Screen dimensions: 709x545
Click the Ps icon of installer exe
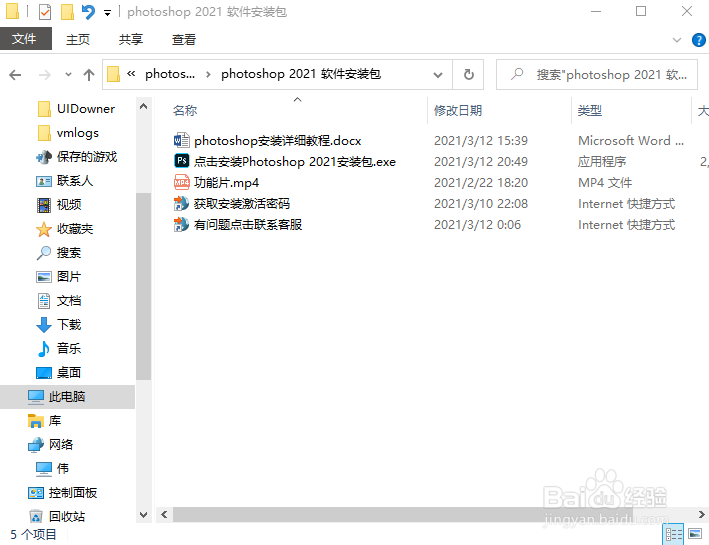[x=181, y=161]
